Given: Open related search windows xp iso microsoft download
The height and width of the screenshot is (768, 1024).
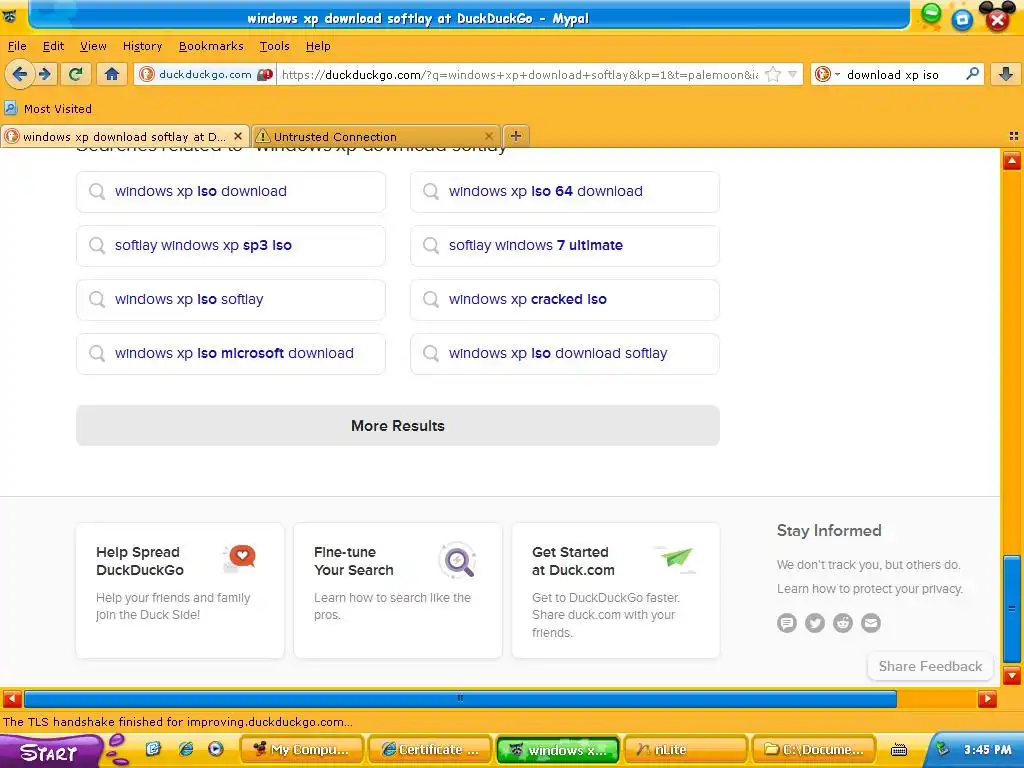Looking at the screenshot, I should pos(231,353).
